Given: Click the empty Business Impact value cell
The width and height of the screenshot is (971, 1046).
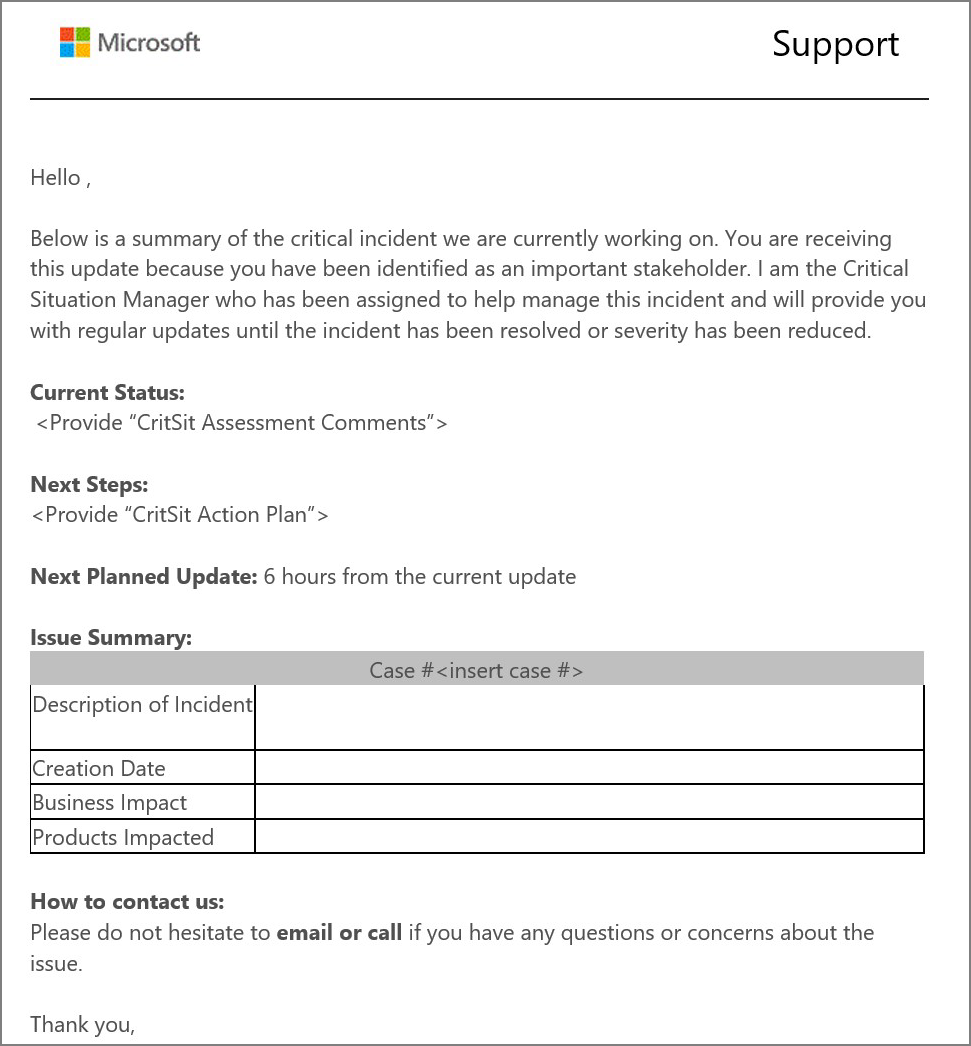Looking at the screenshot, I should [589, 802].
